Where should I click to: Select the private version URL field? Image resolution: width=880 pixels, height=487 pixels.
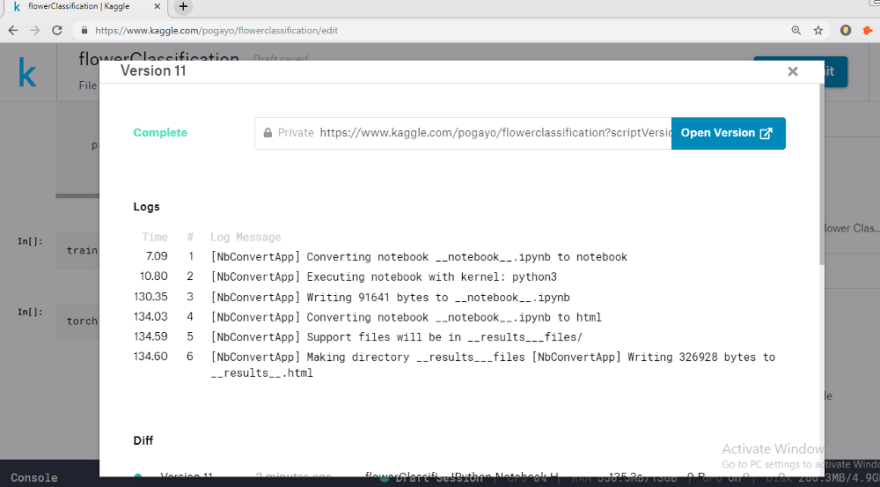(463, 133)
